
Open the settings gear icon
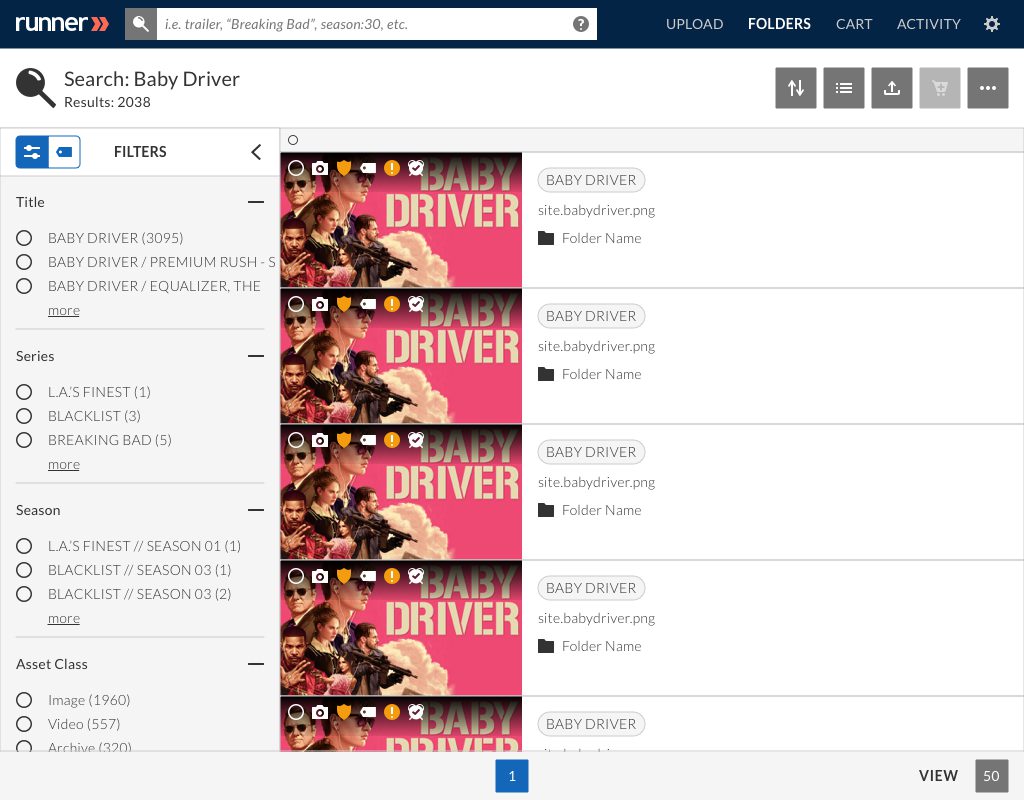(x=991, y=24)
